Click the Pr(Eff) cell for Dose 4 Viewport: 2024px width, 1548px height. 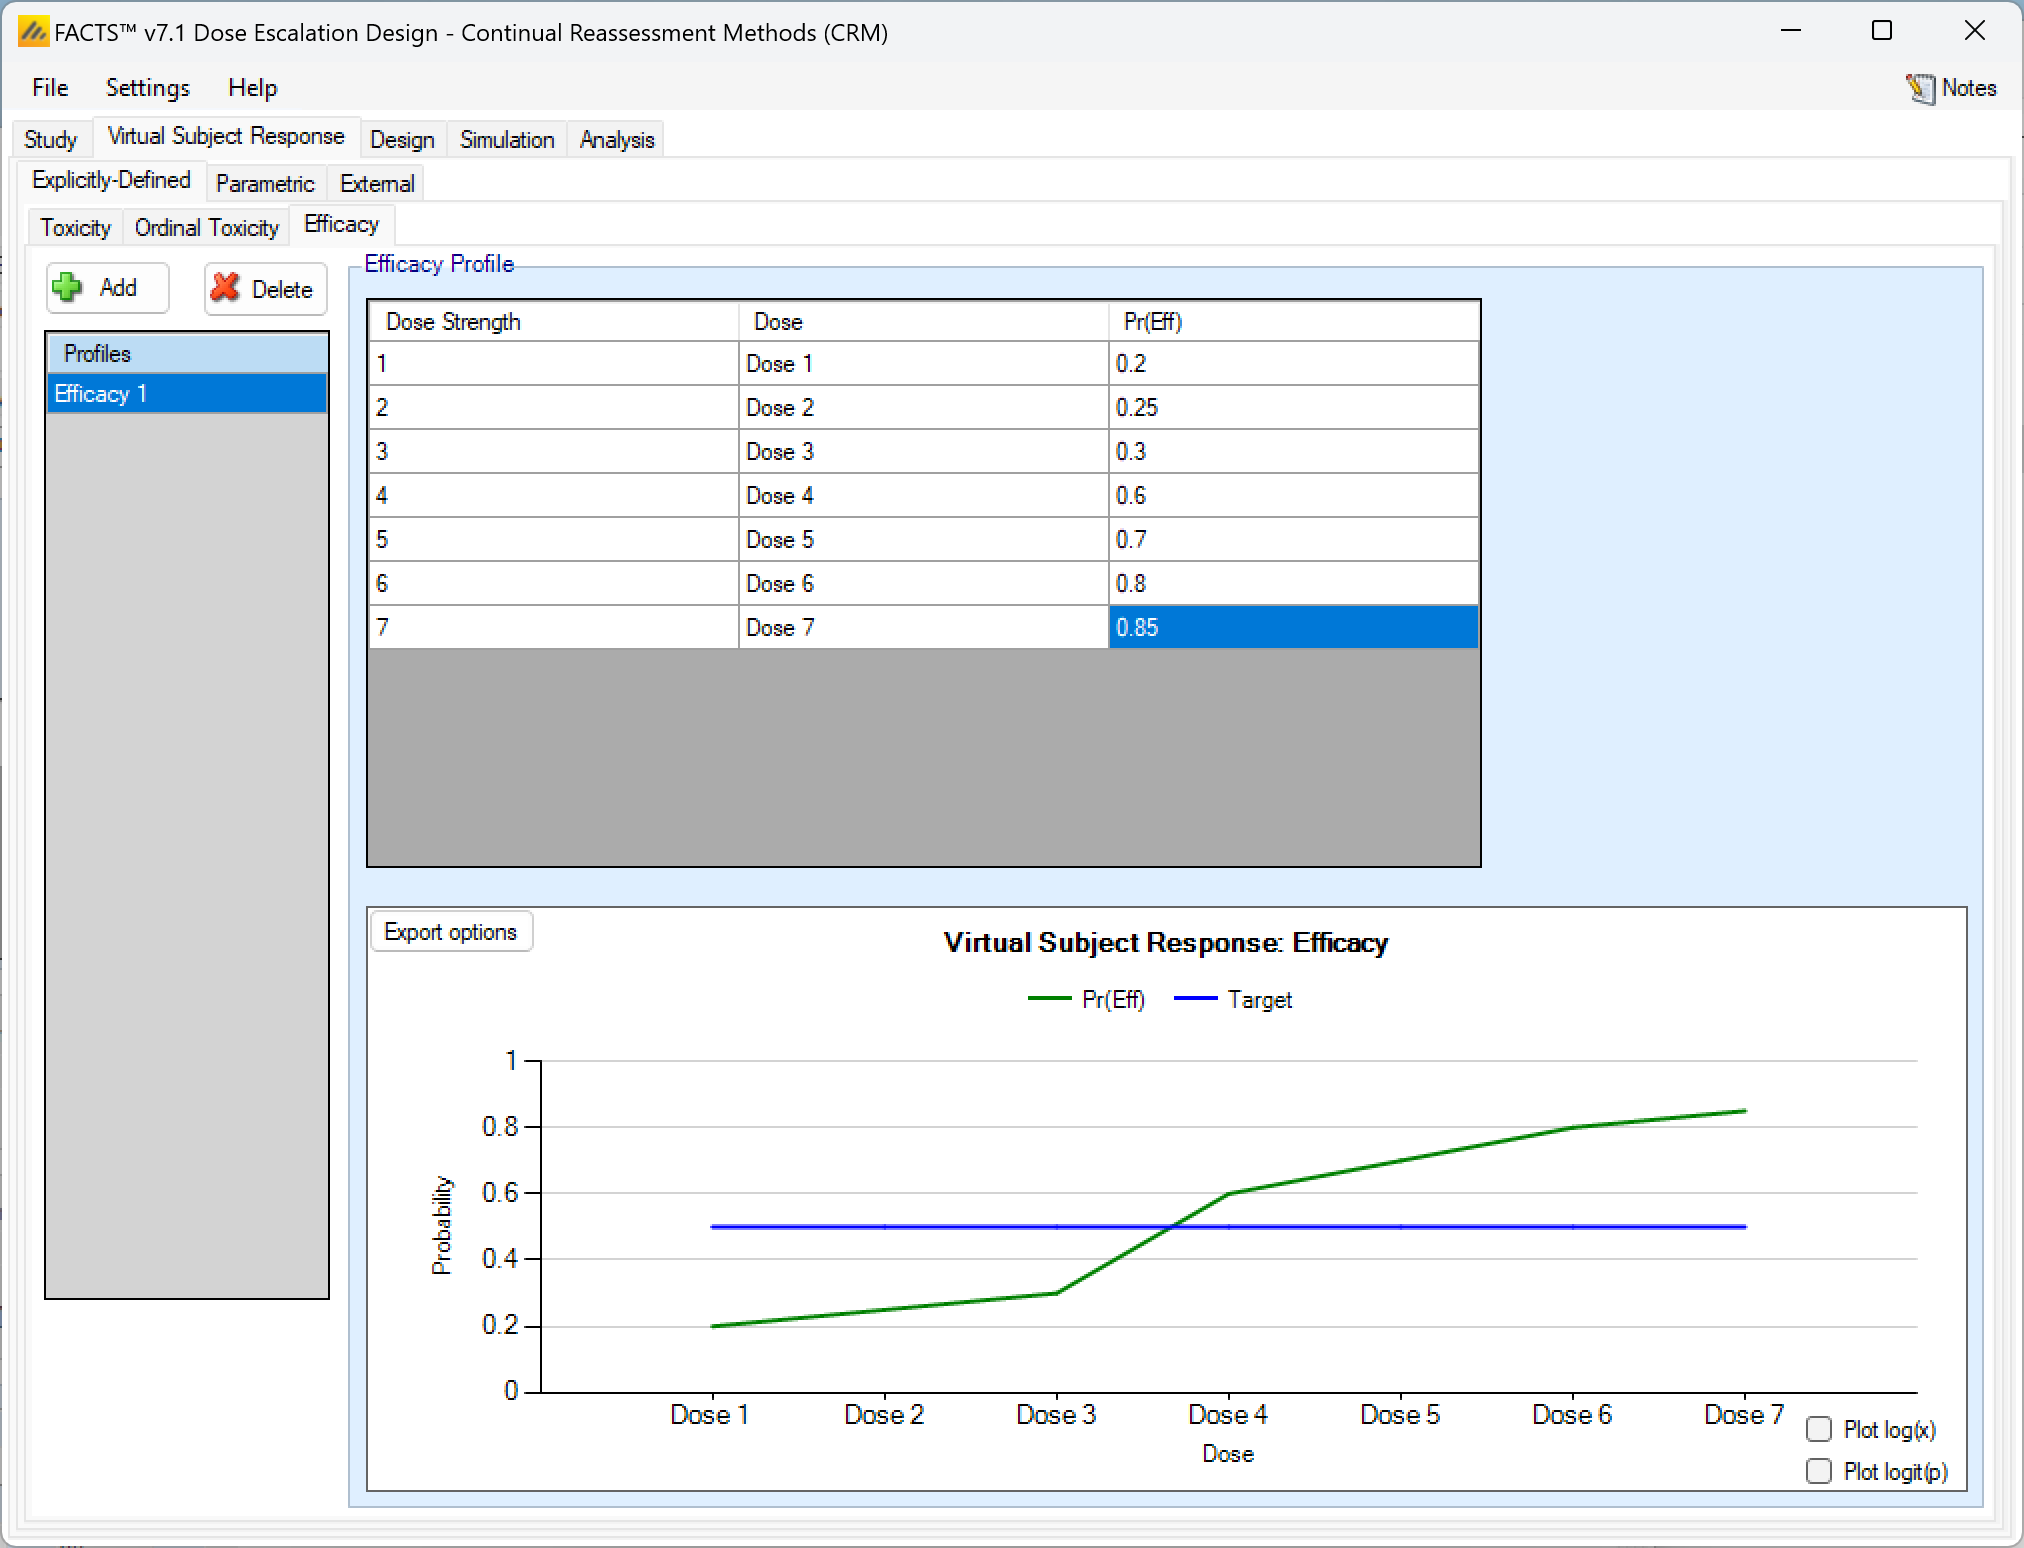tap(1292, 496)
